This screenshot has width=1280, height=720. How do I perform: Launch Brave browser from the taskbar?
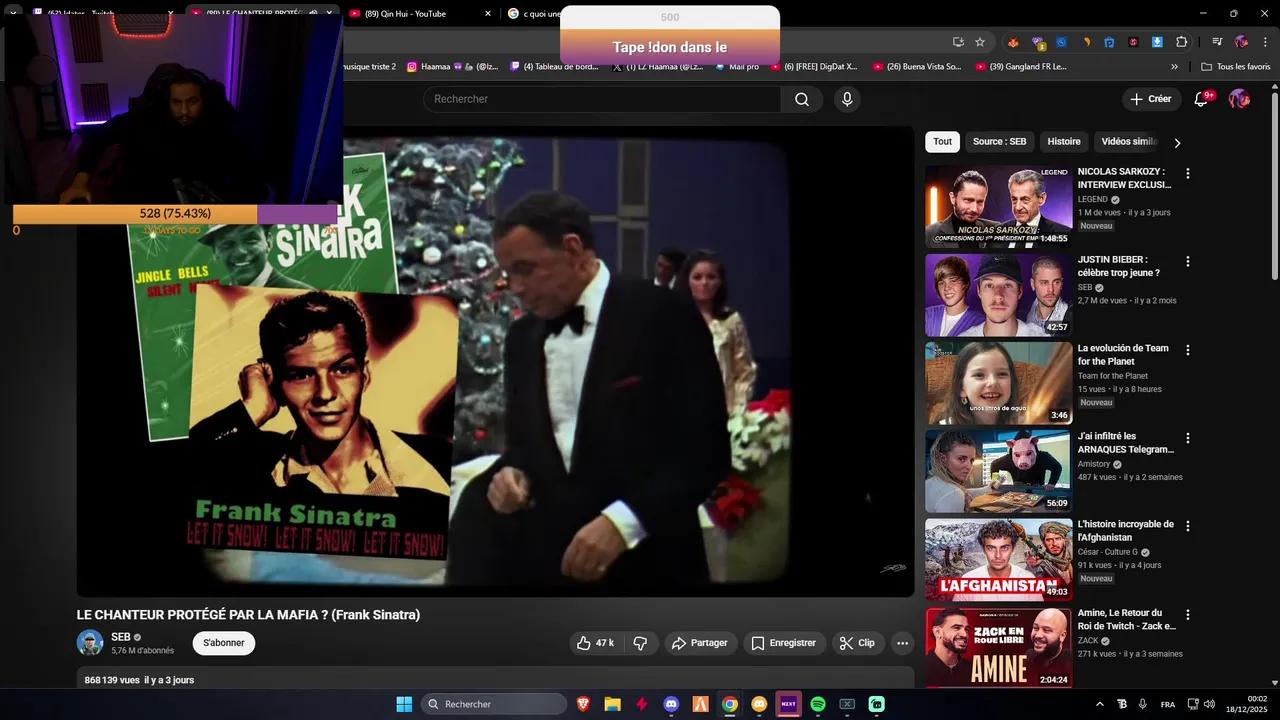(583, 704)
